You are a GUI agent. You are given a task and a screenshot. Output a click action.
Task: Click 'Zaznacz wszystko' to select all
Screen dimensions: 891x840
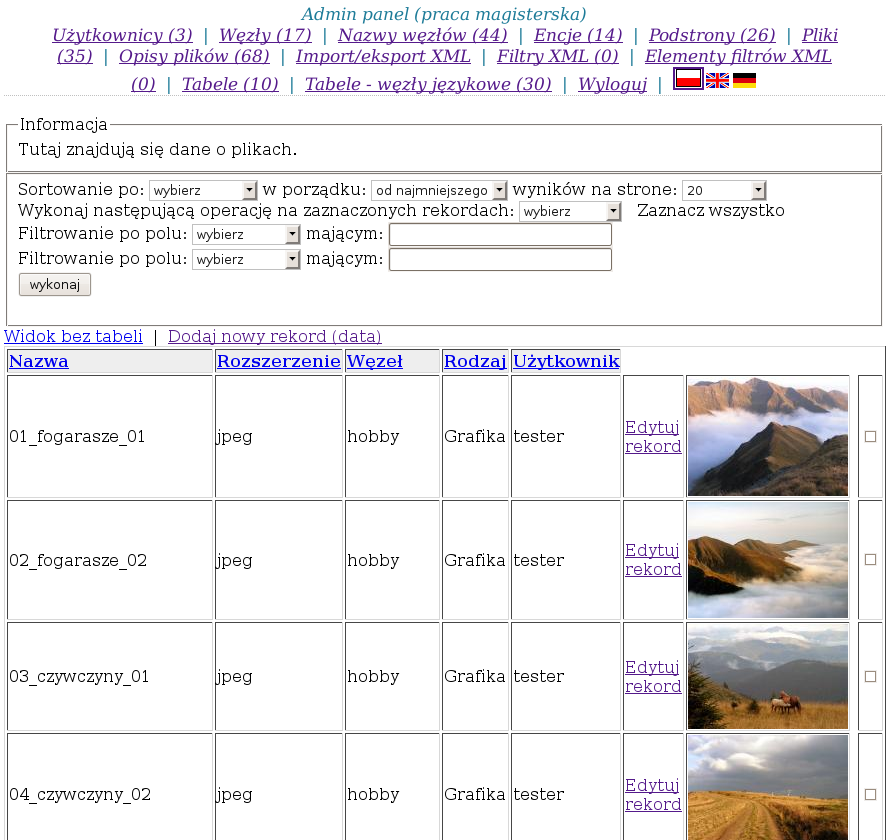pos(710,211)
